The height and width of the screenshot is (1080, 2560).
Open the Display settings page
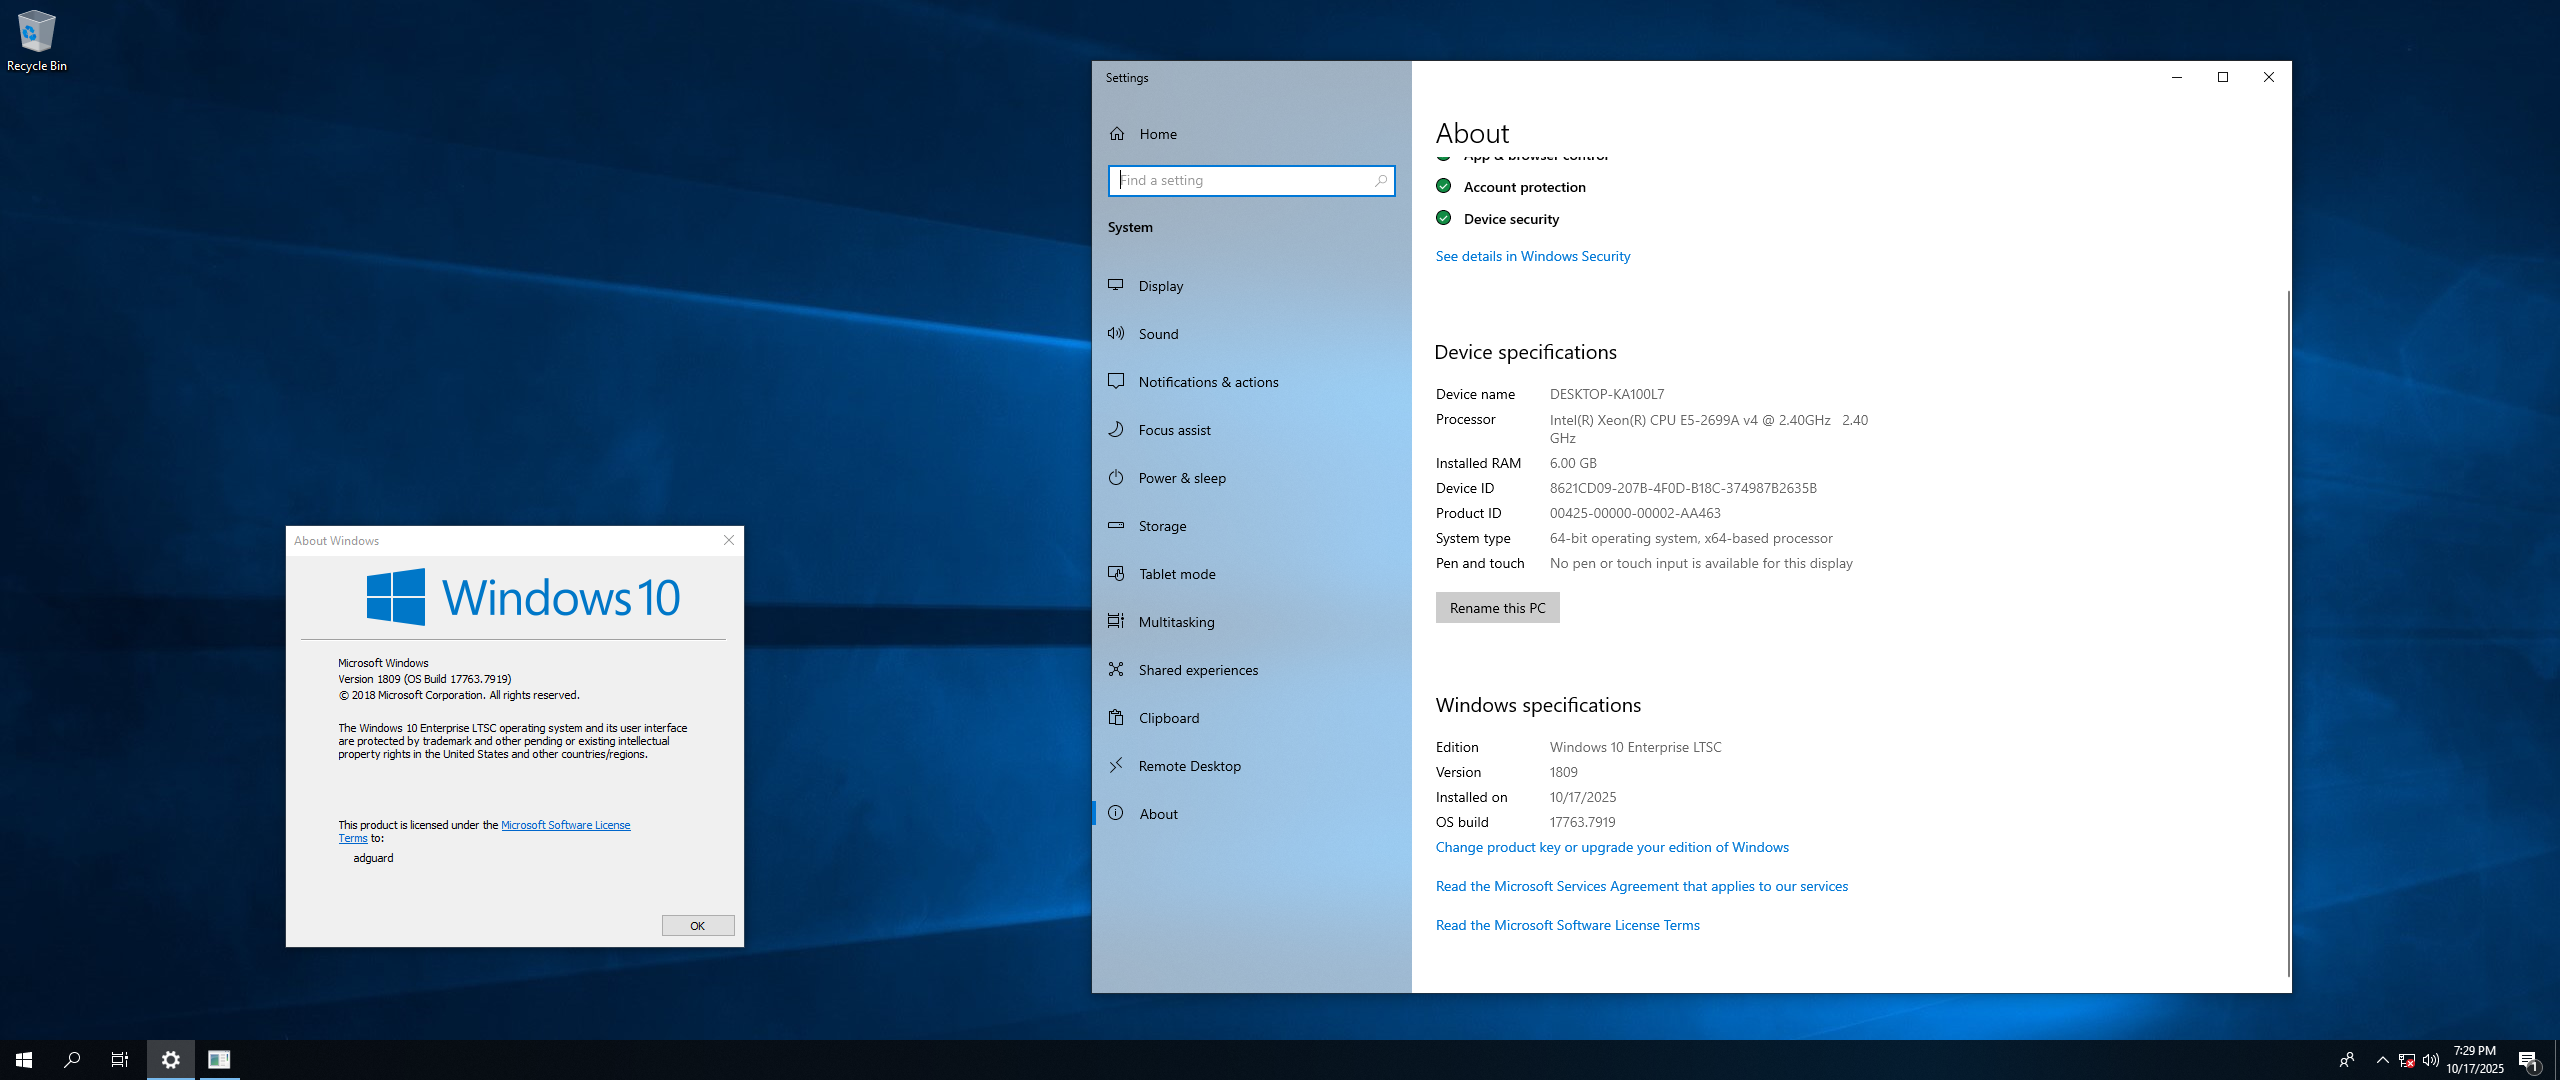[1160, 286]
